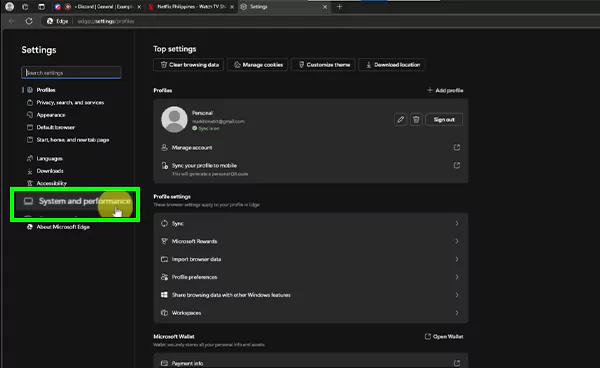This screenshot has width=600, height=368.
Task: Click Manage cookies button
Action: click(258, 65)
